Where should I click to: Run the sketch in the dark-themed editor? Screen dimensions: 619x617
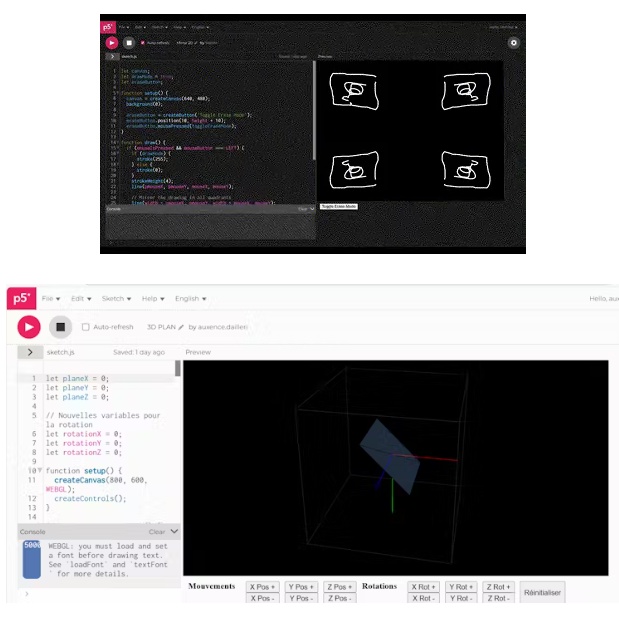click(111, 43)
